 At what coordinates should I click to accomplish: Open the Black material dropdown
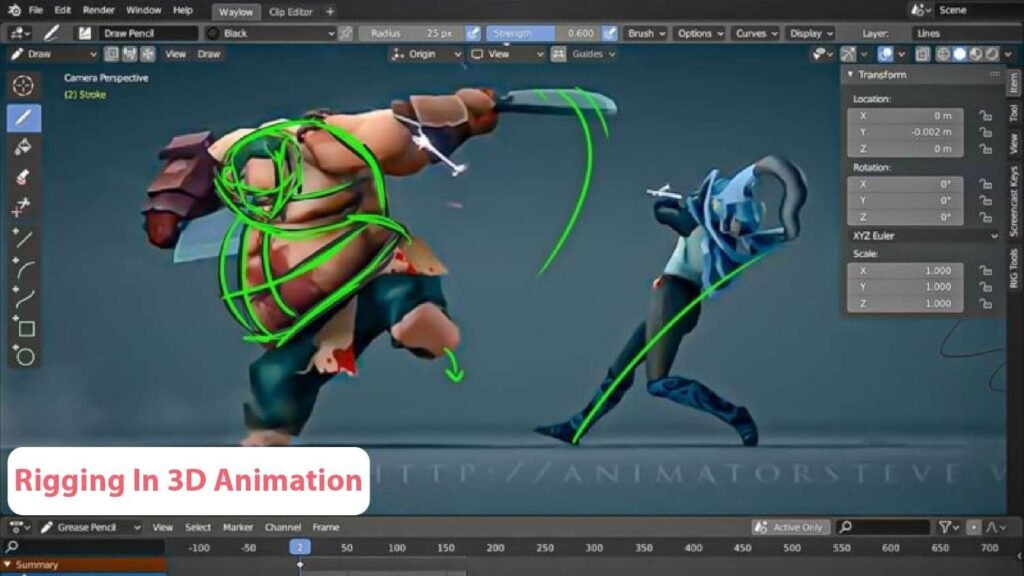[x=270, y=33]
